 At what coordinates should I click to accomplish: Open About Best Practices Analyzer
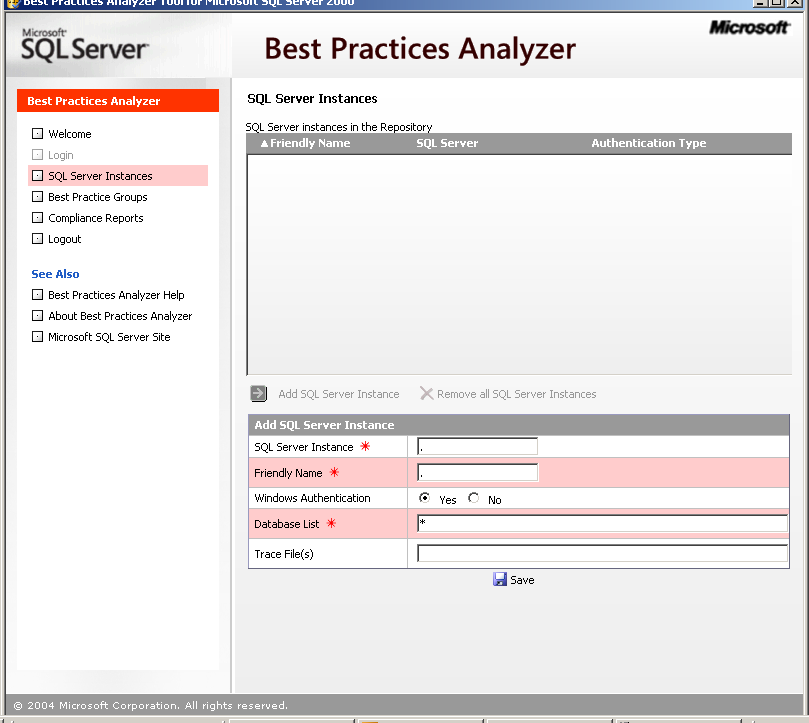[x=120, y=316]
